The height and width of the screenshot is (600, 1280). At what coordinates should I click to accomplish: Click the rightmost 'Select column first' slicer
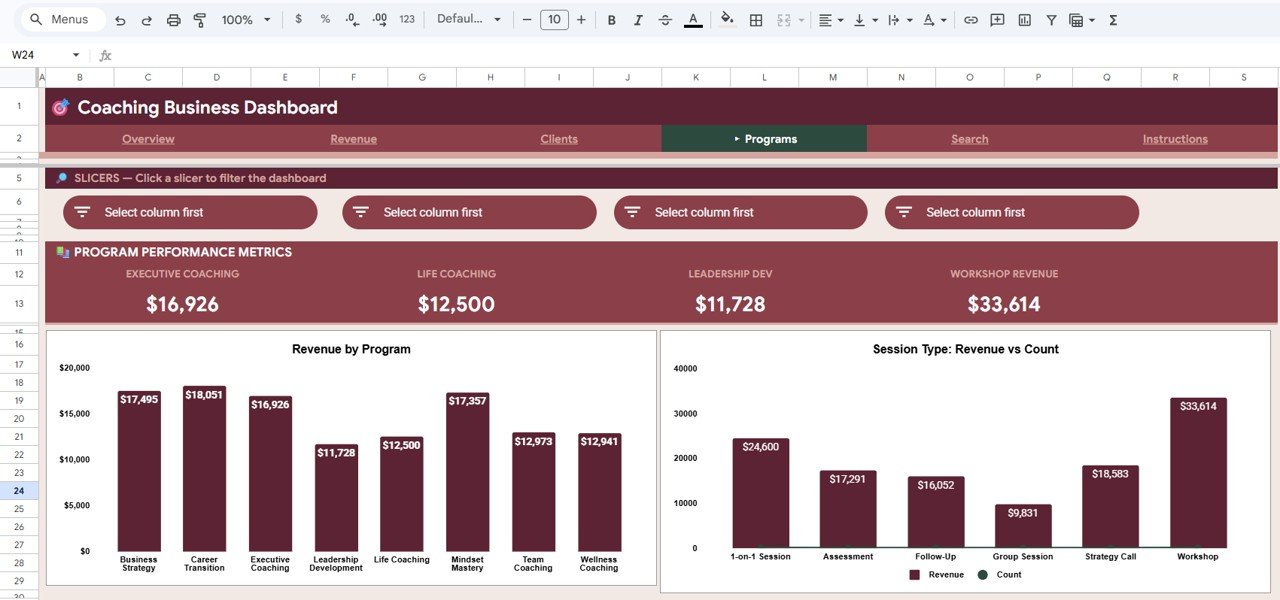tap(1012, 212)
